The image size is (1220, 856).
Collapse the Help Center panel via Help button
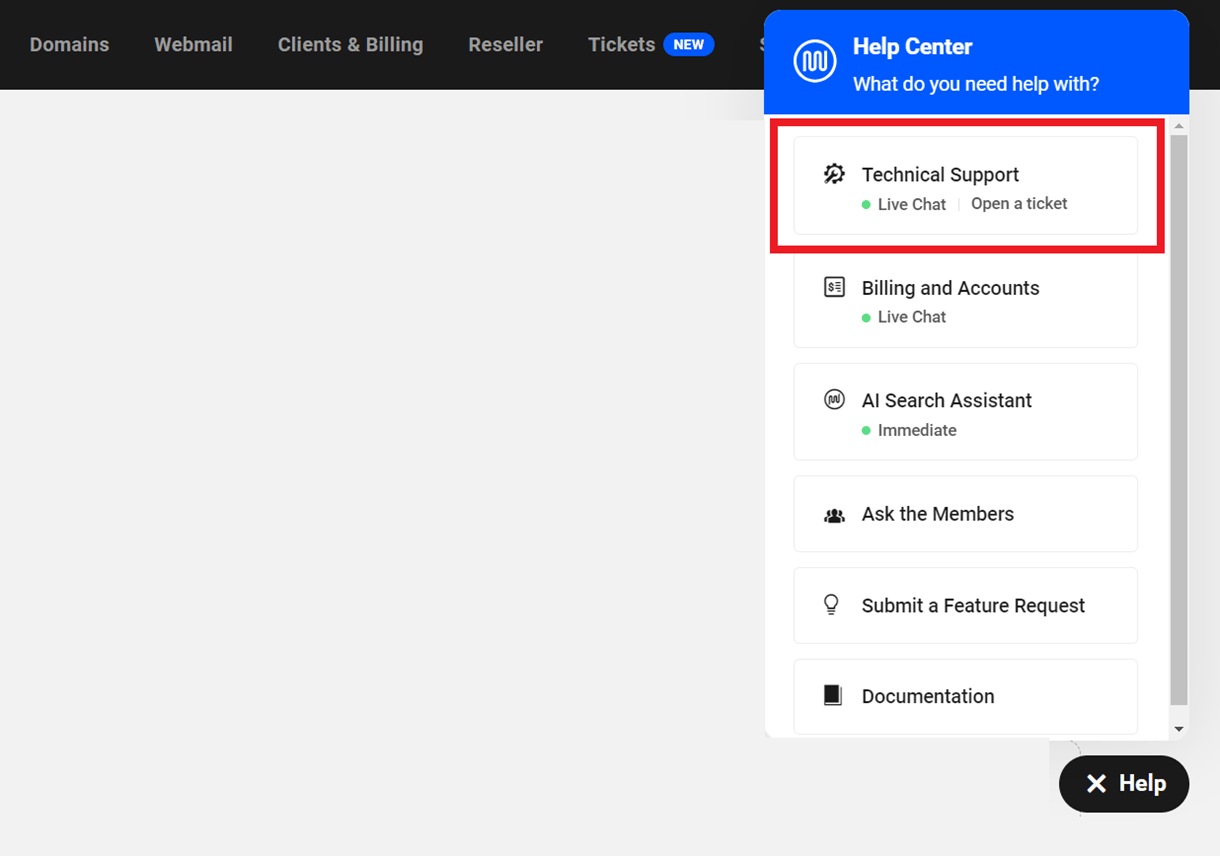coord(1124,784)
